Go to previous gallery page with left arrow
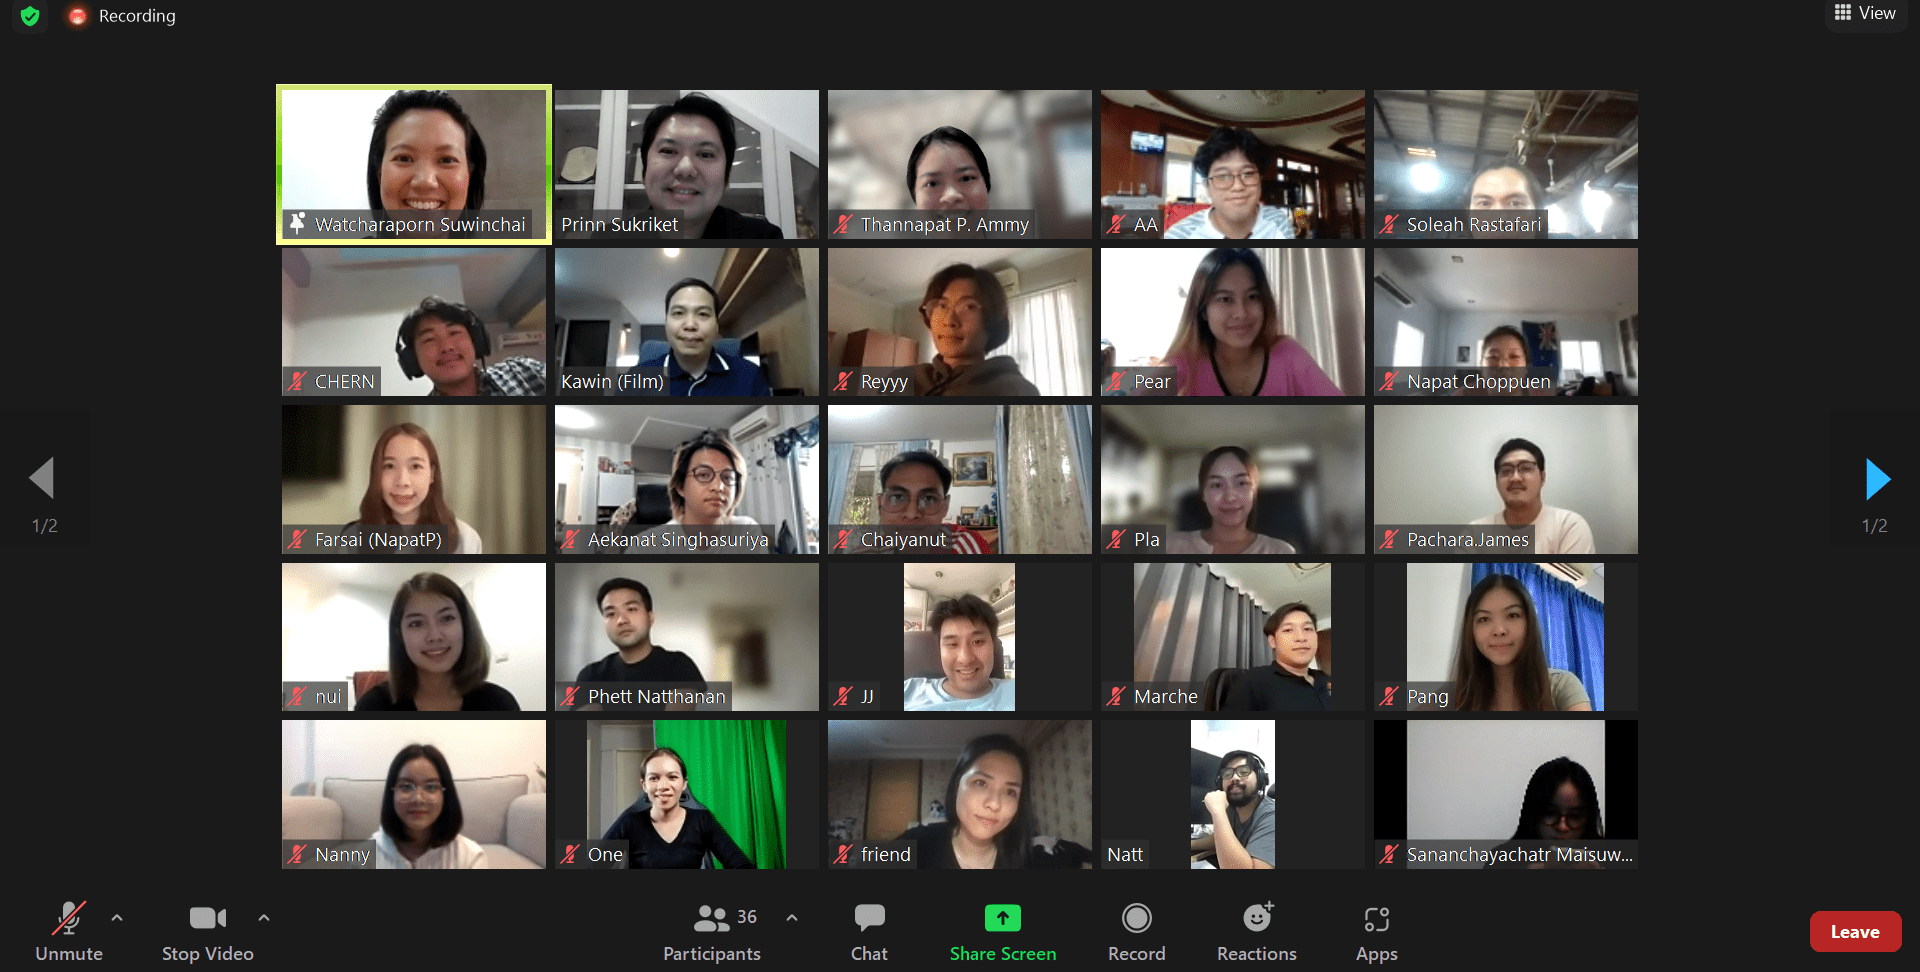The width and height of the screenshot is (1920, 972). pos(42,478)
